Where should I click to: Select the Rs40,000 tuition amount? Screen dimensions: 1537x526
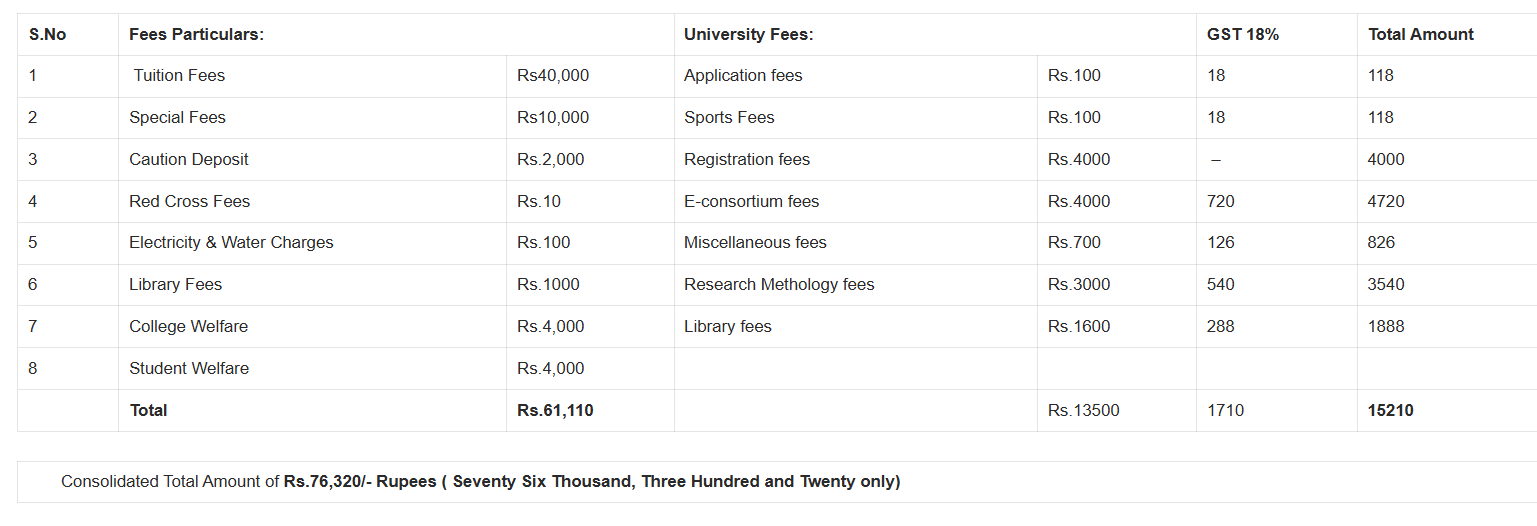[x=553, y=76]
